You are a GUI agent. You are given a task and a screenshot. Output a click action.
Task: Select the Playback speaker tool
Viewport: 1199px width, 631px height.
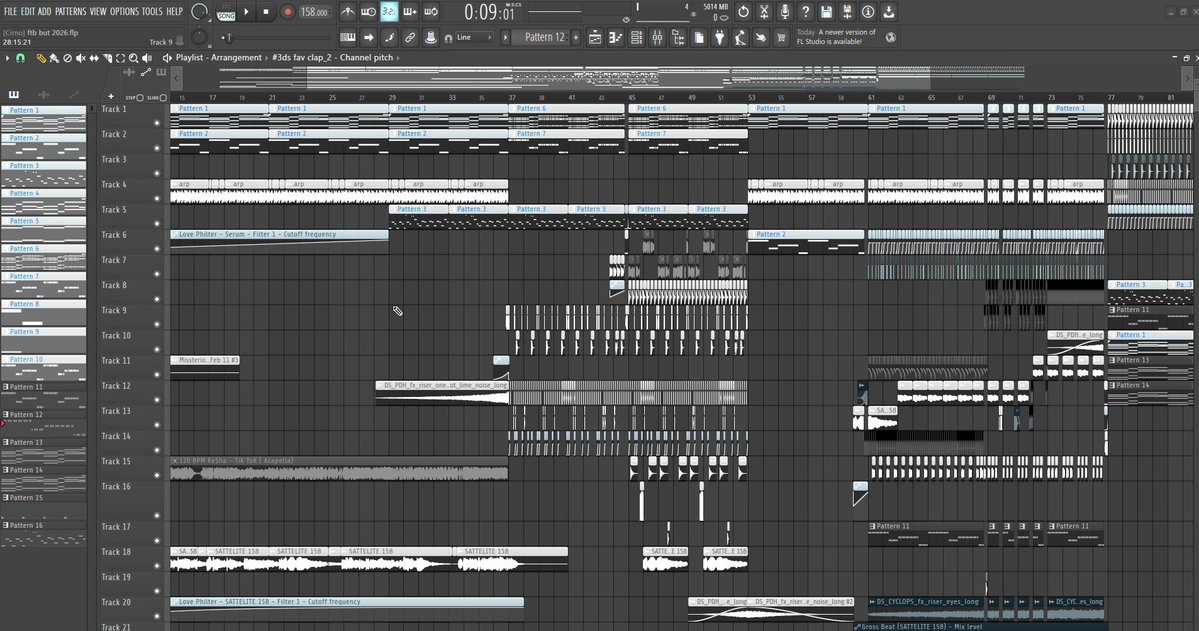click(147, 58)
